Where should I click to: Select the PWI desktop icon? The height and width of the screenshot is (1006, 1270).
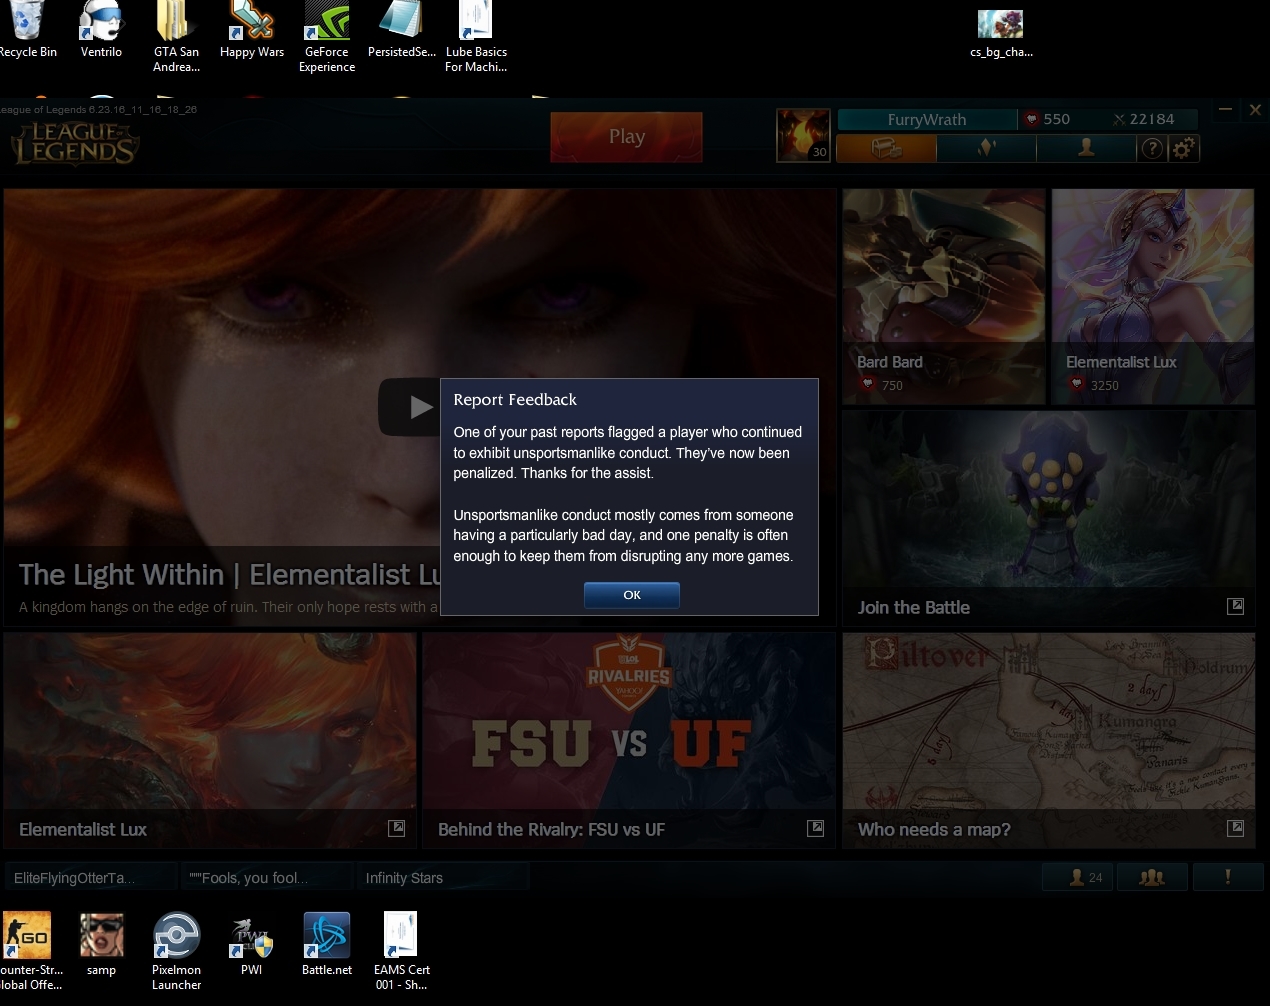pos(252,945)
